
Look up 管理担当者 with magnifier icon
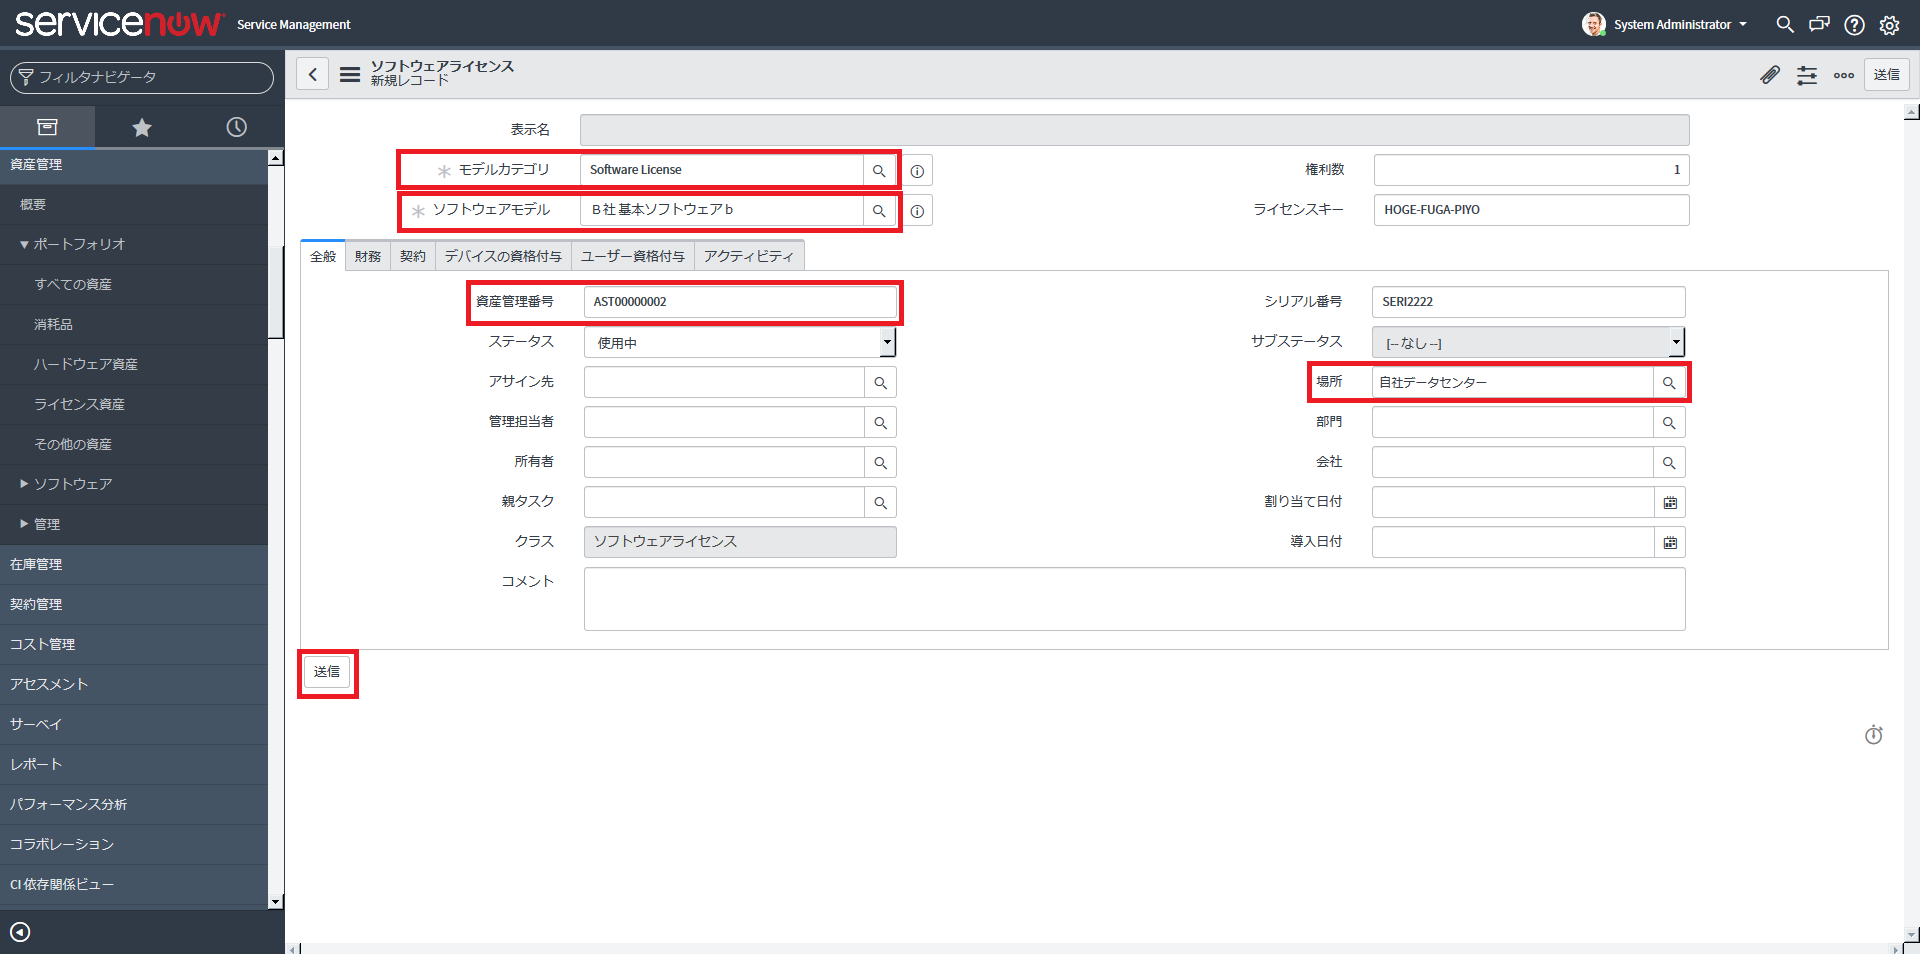click(x=880, y=422)
